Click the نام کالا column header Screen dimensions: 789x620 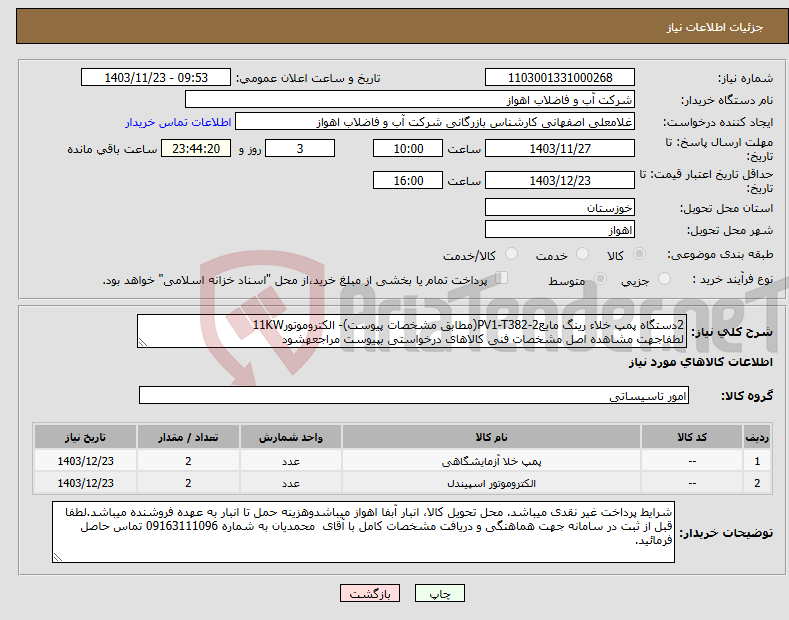[491, 437]
